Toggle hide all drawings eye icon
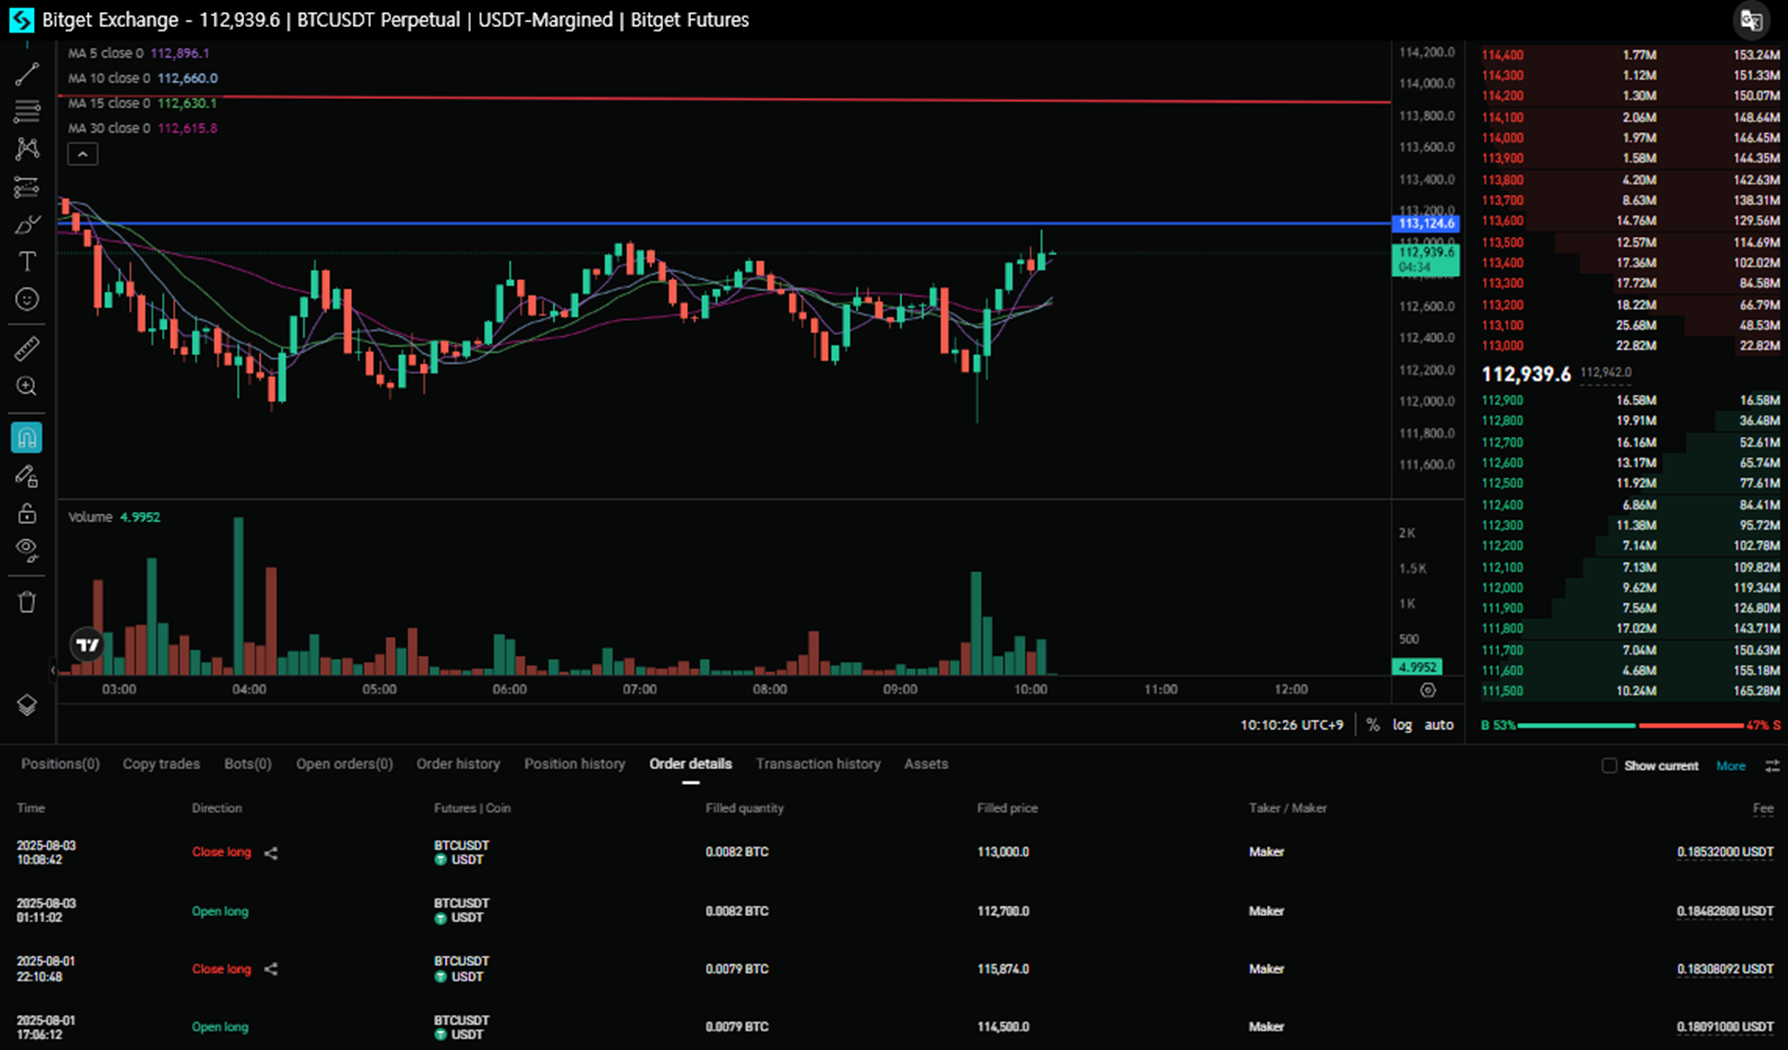Viewport: 1788px width, 1050px height. pos(27,550)
